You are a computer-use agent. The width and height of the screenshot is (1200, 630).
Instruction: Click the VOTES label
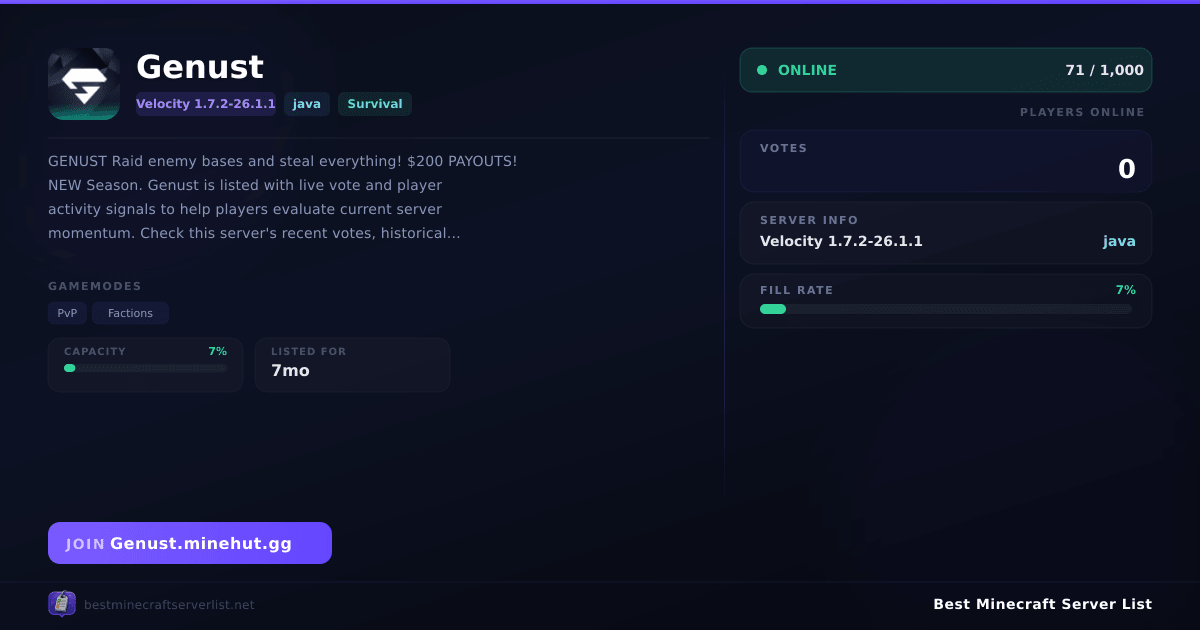click(x=783, y=148)
